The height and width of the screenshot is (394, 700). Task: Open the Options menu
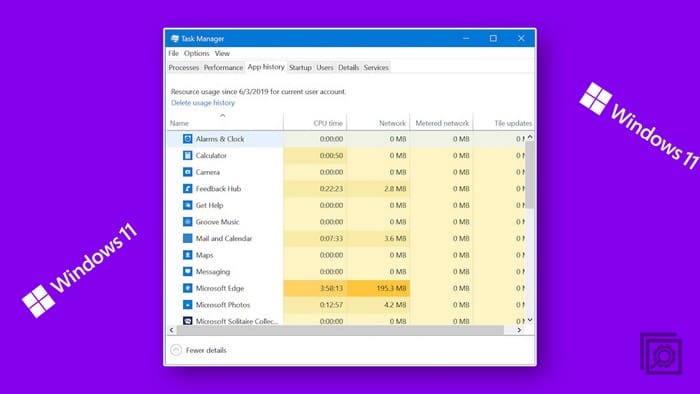(x=196, y=53)
